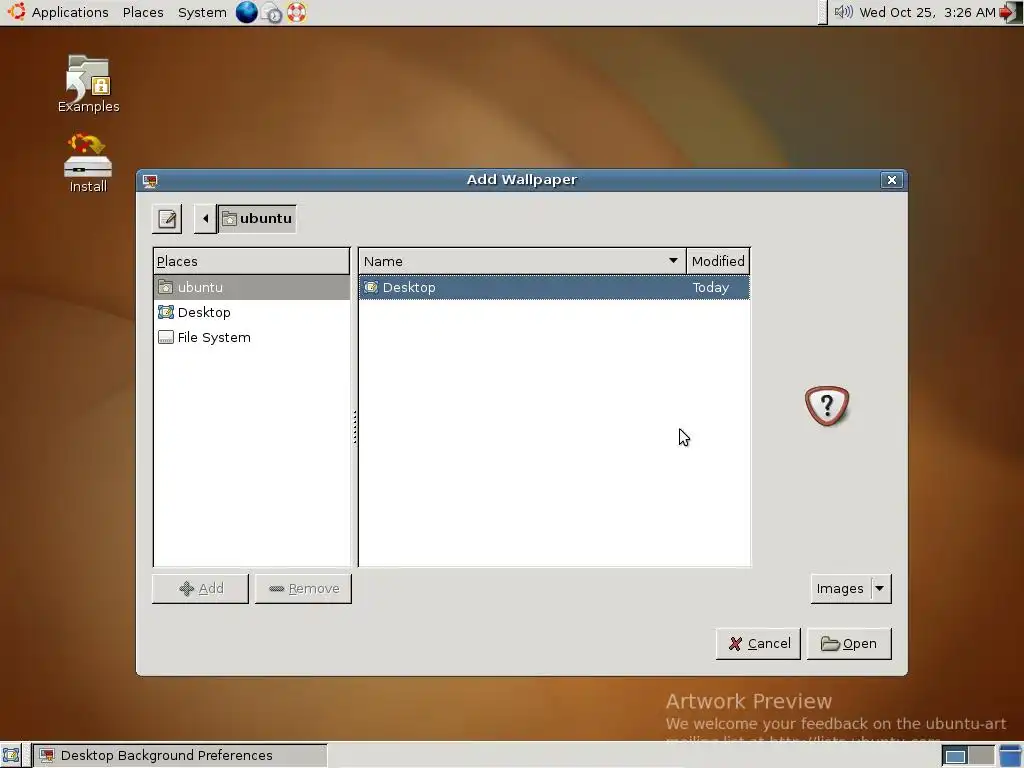Launch the Evolution mail clock icon
Screen dimensions: 1024x768
272,12
